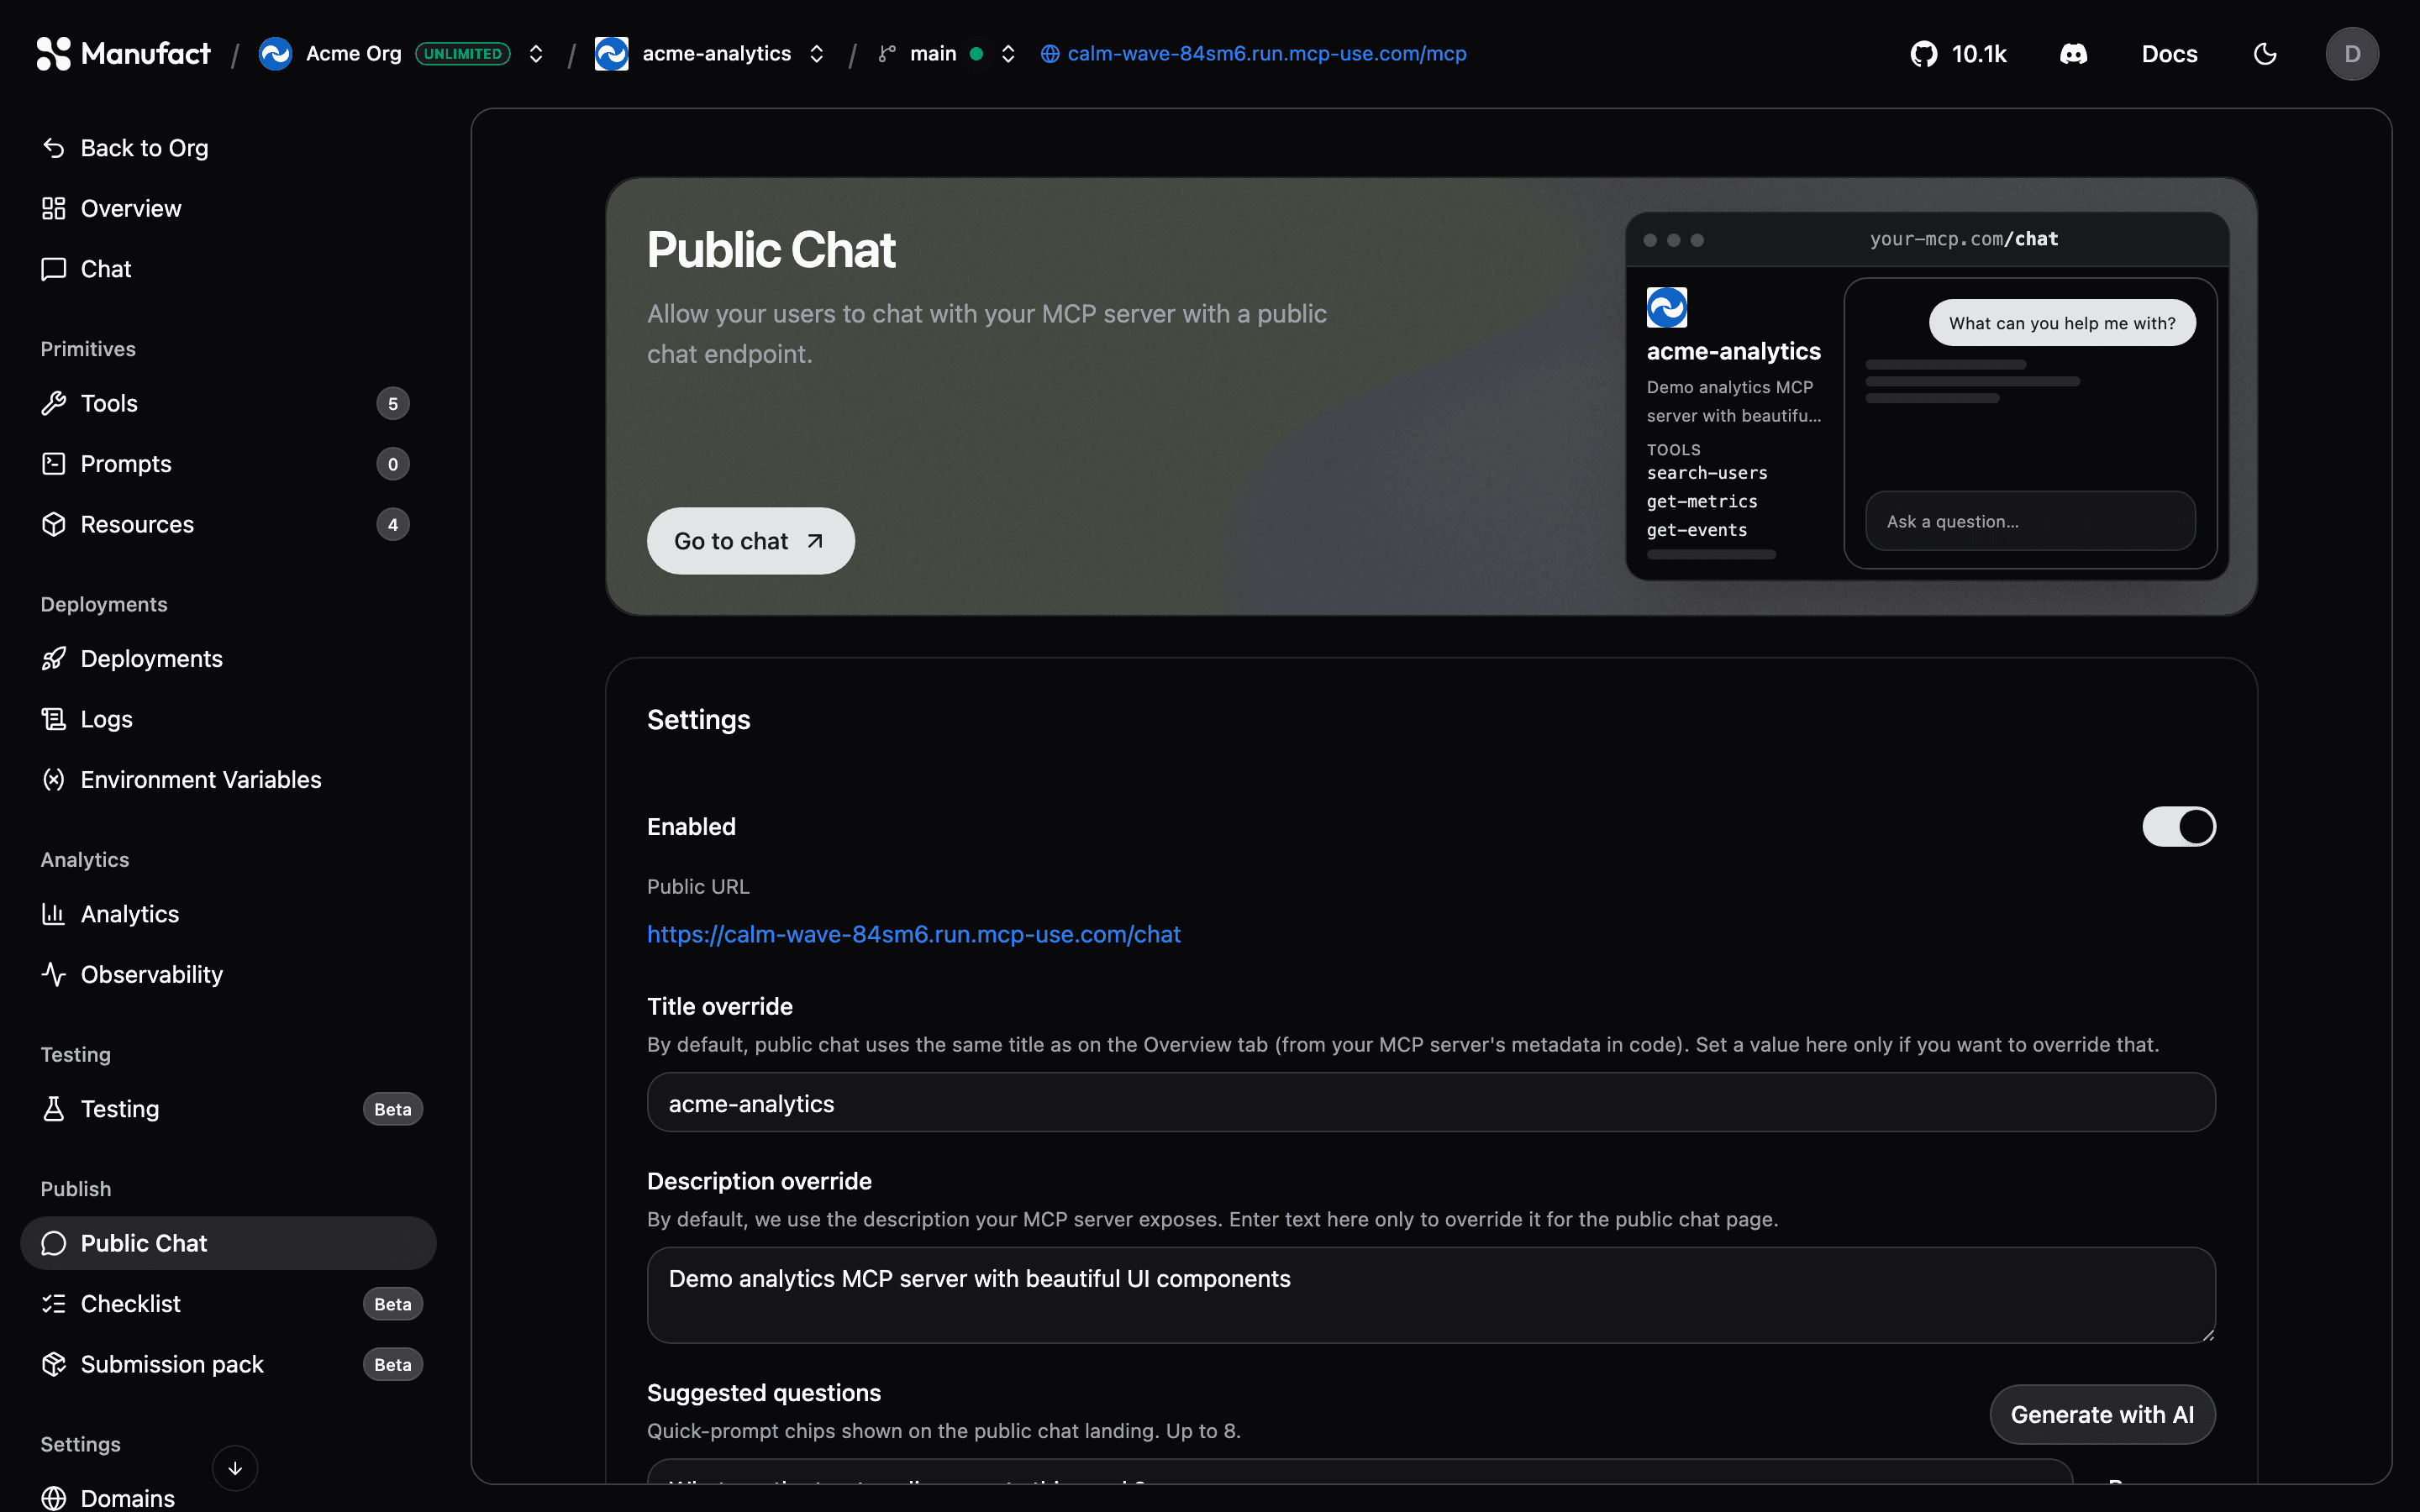Screen dimensions: 2420x1512
Task: Click the get-metrics tool name in preview
Action: coord(1702,501)
